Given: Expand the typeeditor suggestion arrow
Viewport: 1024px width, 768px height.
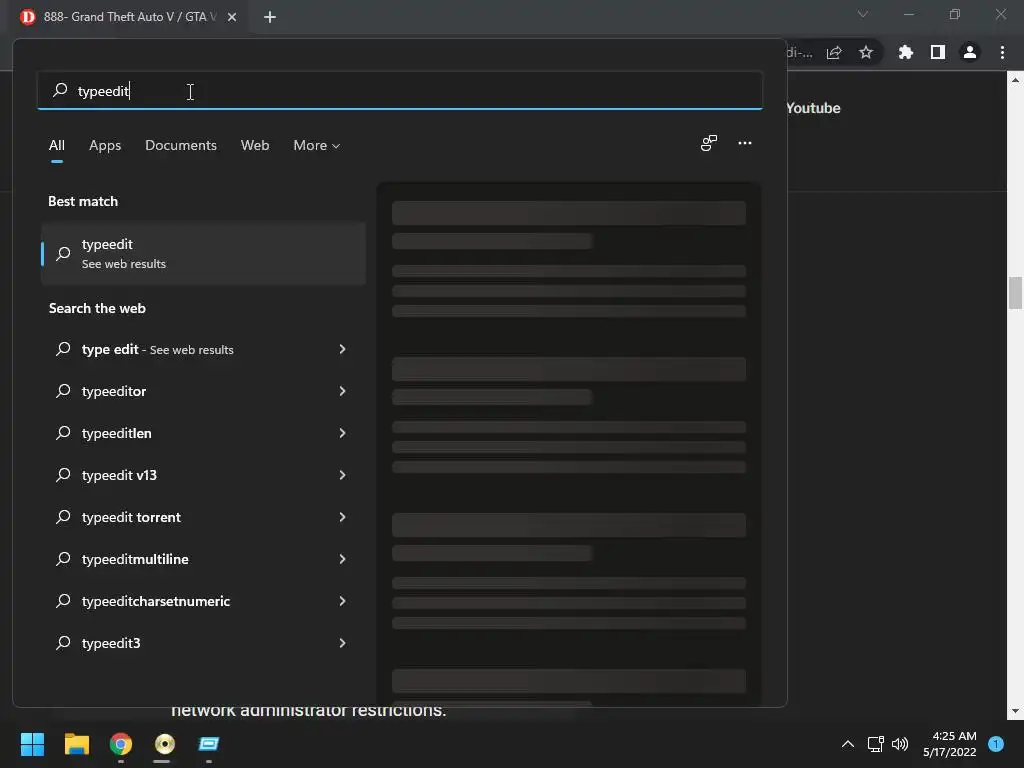Looking at the screenshot, I should pos(342,391).
